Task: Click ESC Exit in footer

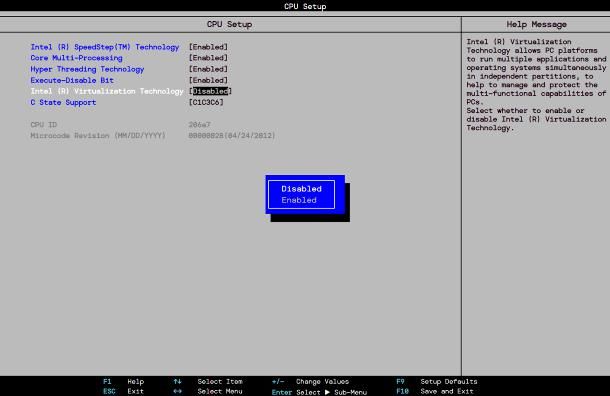Action: (x=124, y=391)
